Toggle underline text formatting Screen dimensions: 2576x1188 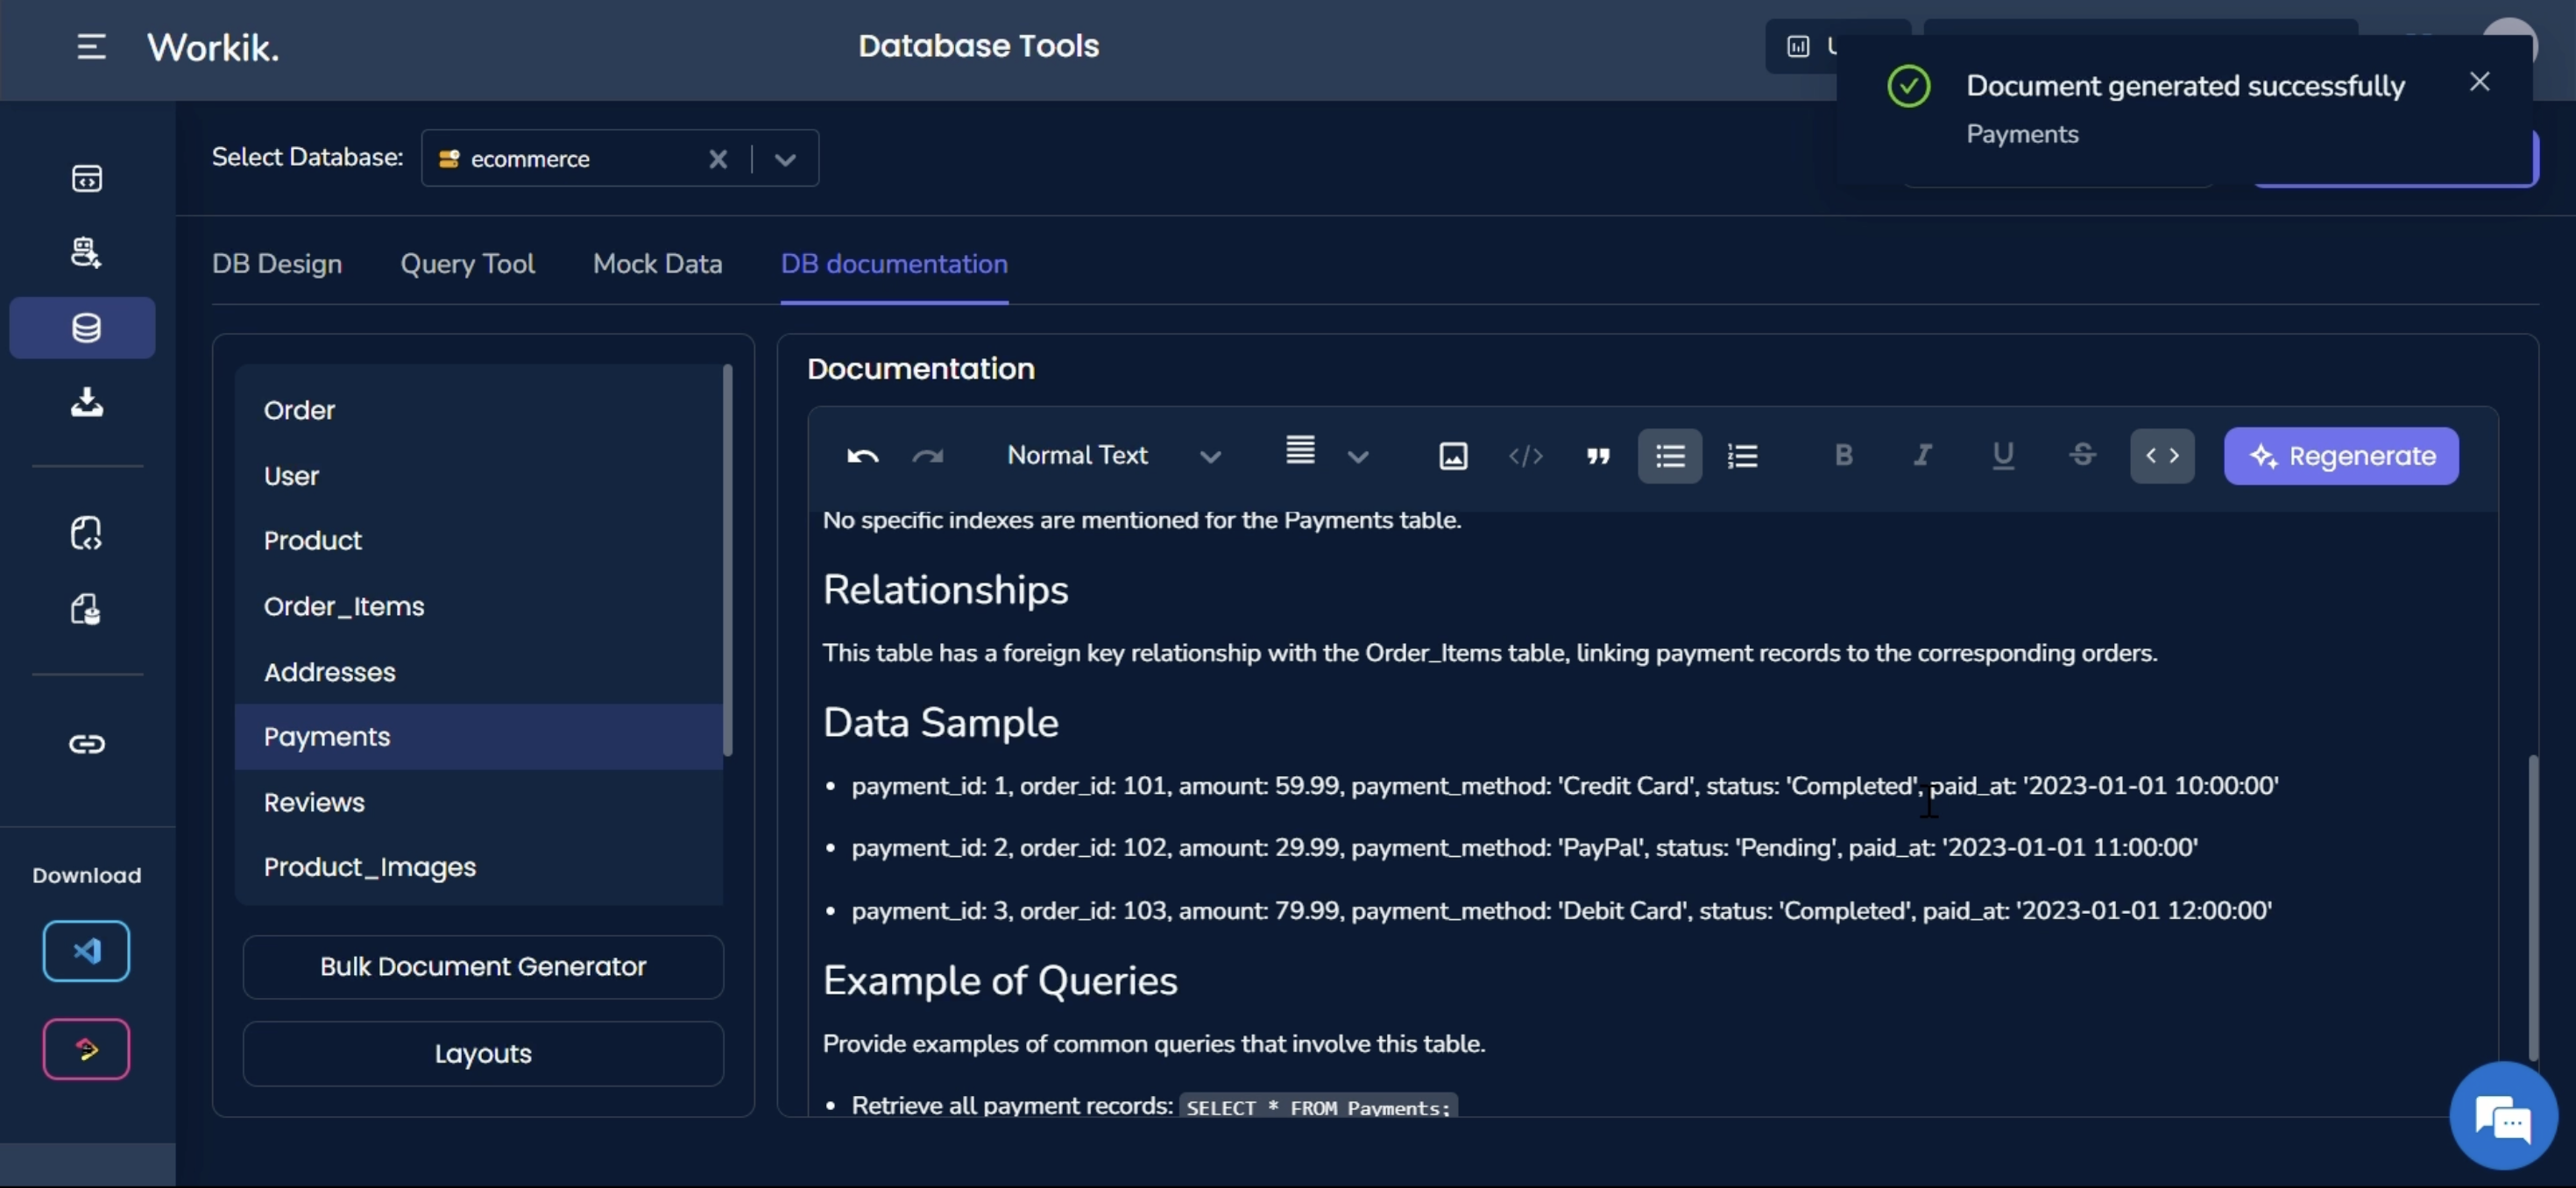2003,455
